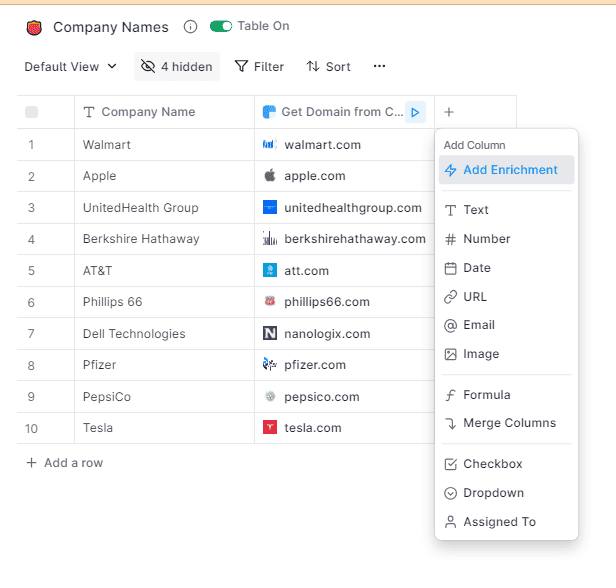Select the AT&T company cell
This screenshot has width=616, height=588.
(x=164, y=271)
